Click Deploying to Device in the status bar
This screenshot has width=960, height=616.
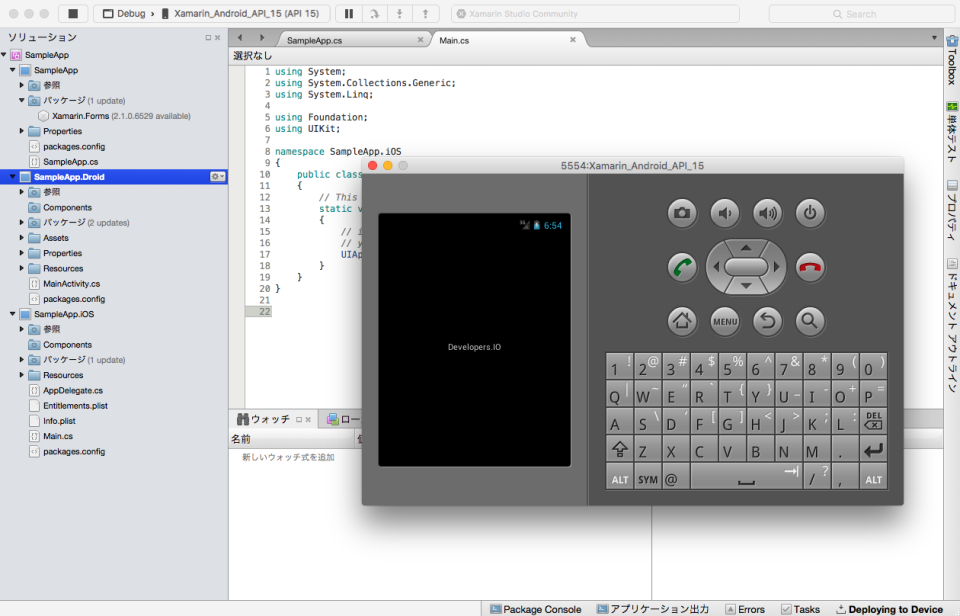889,608
